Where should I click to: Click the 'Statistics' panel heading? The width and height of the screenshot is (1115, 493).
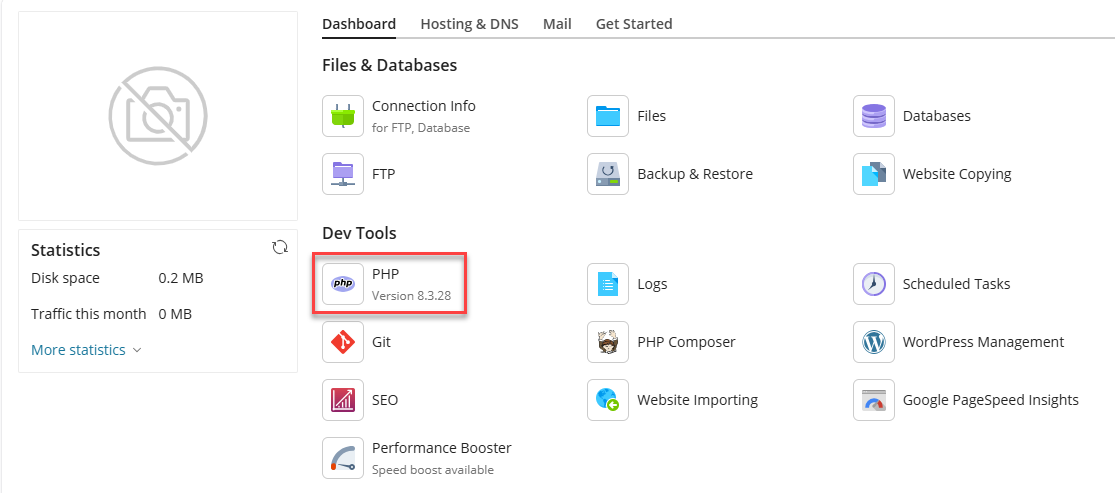click(65, 250)
